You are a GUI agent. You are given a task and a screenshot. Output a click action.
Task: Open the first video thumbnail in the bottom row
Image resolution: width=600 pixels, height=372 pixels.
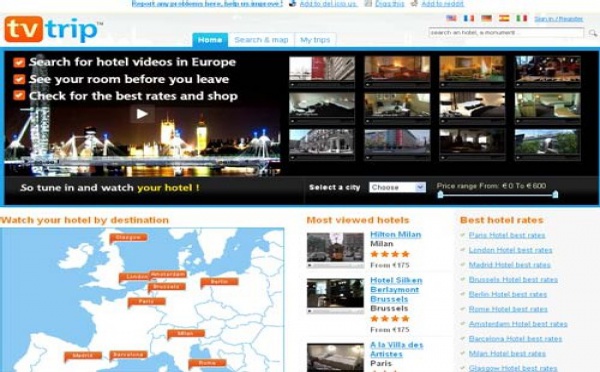click(x=322, y=145)
